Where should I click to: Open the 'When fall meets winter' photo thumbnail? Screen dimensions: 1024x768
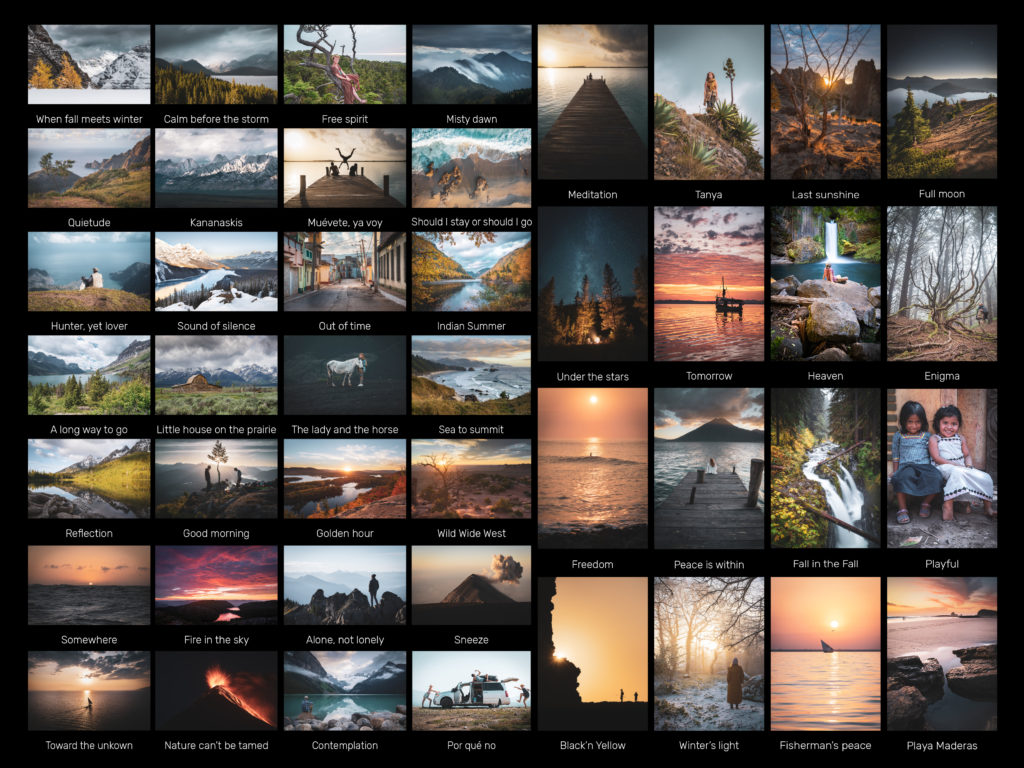tap(89, 64)
